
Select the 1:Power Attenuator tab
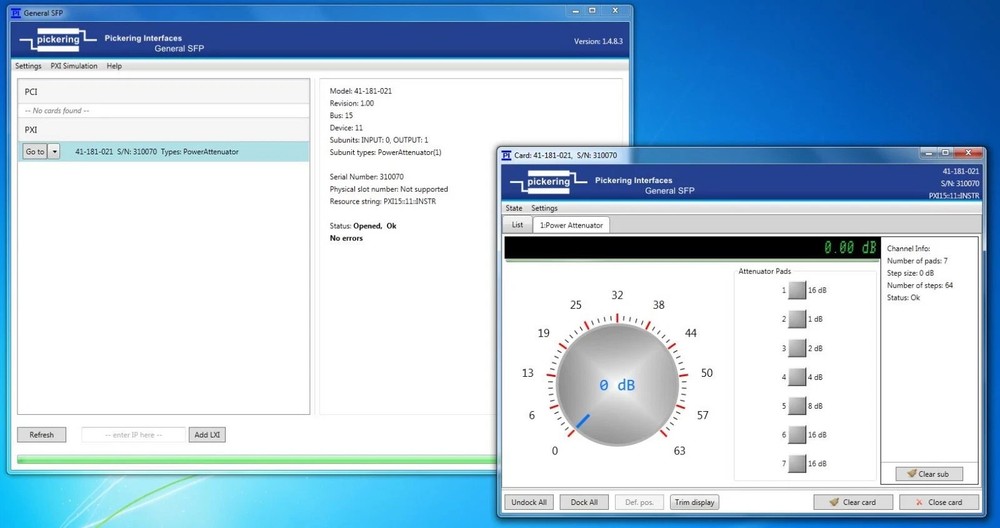[x=571, y=225]
